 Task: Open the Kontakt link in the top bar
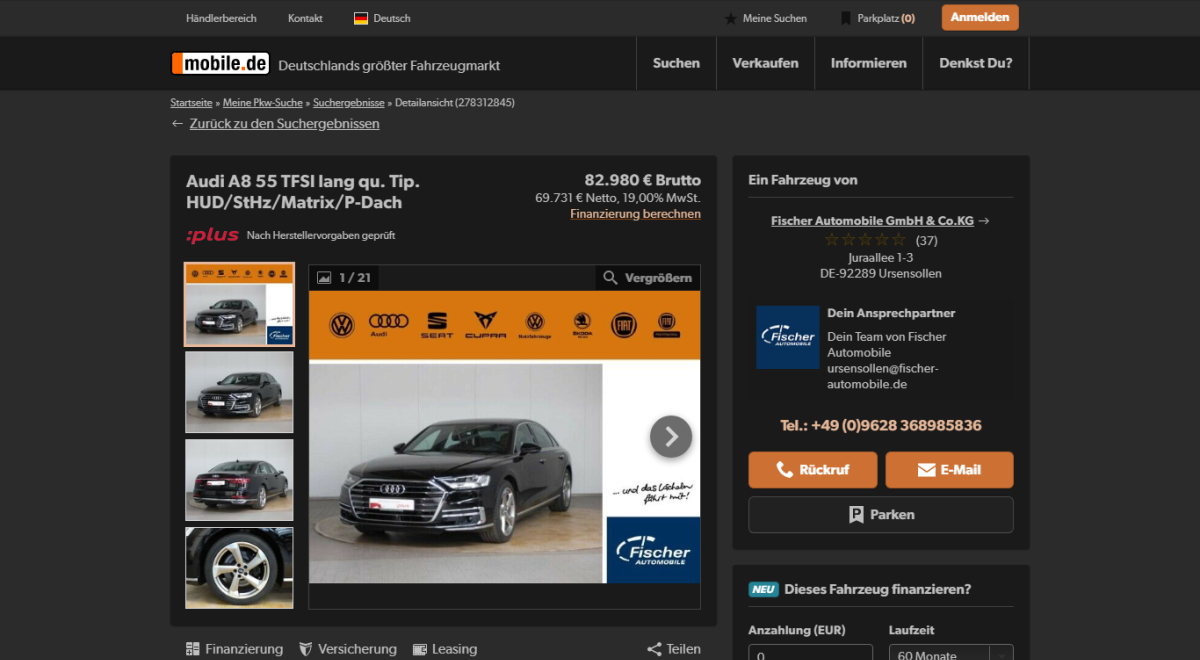(x=305, y=18)
